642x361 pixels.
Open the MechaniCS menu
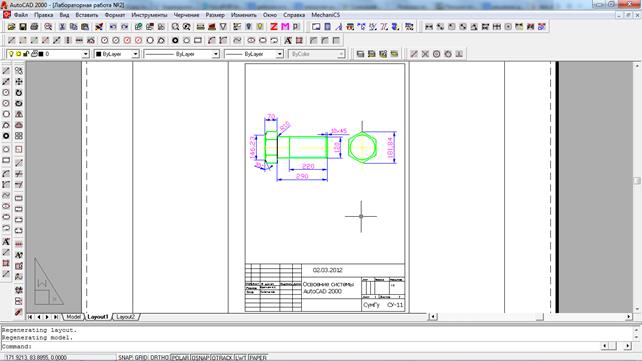point(326,15)
